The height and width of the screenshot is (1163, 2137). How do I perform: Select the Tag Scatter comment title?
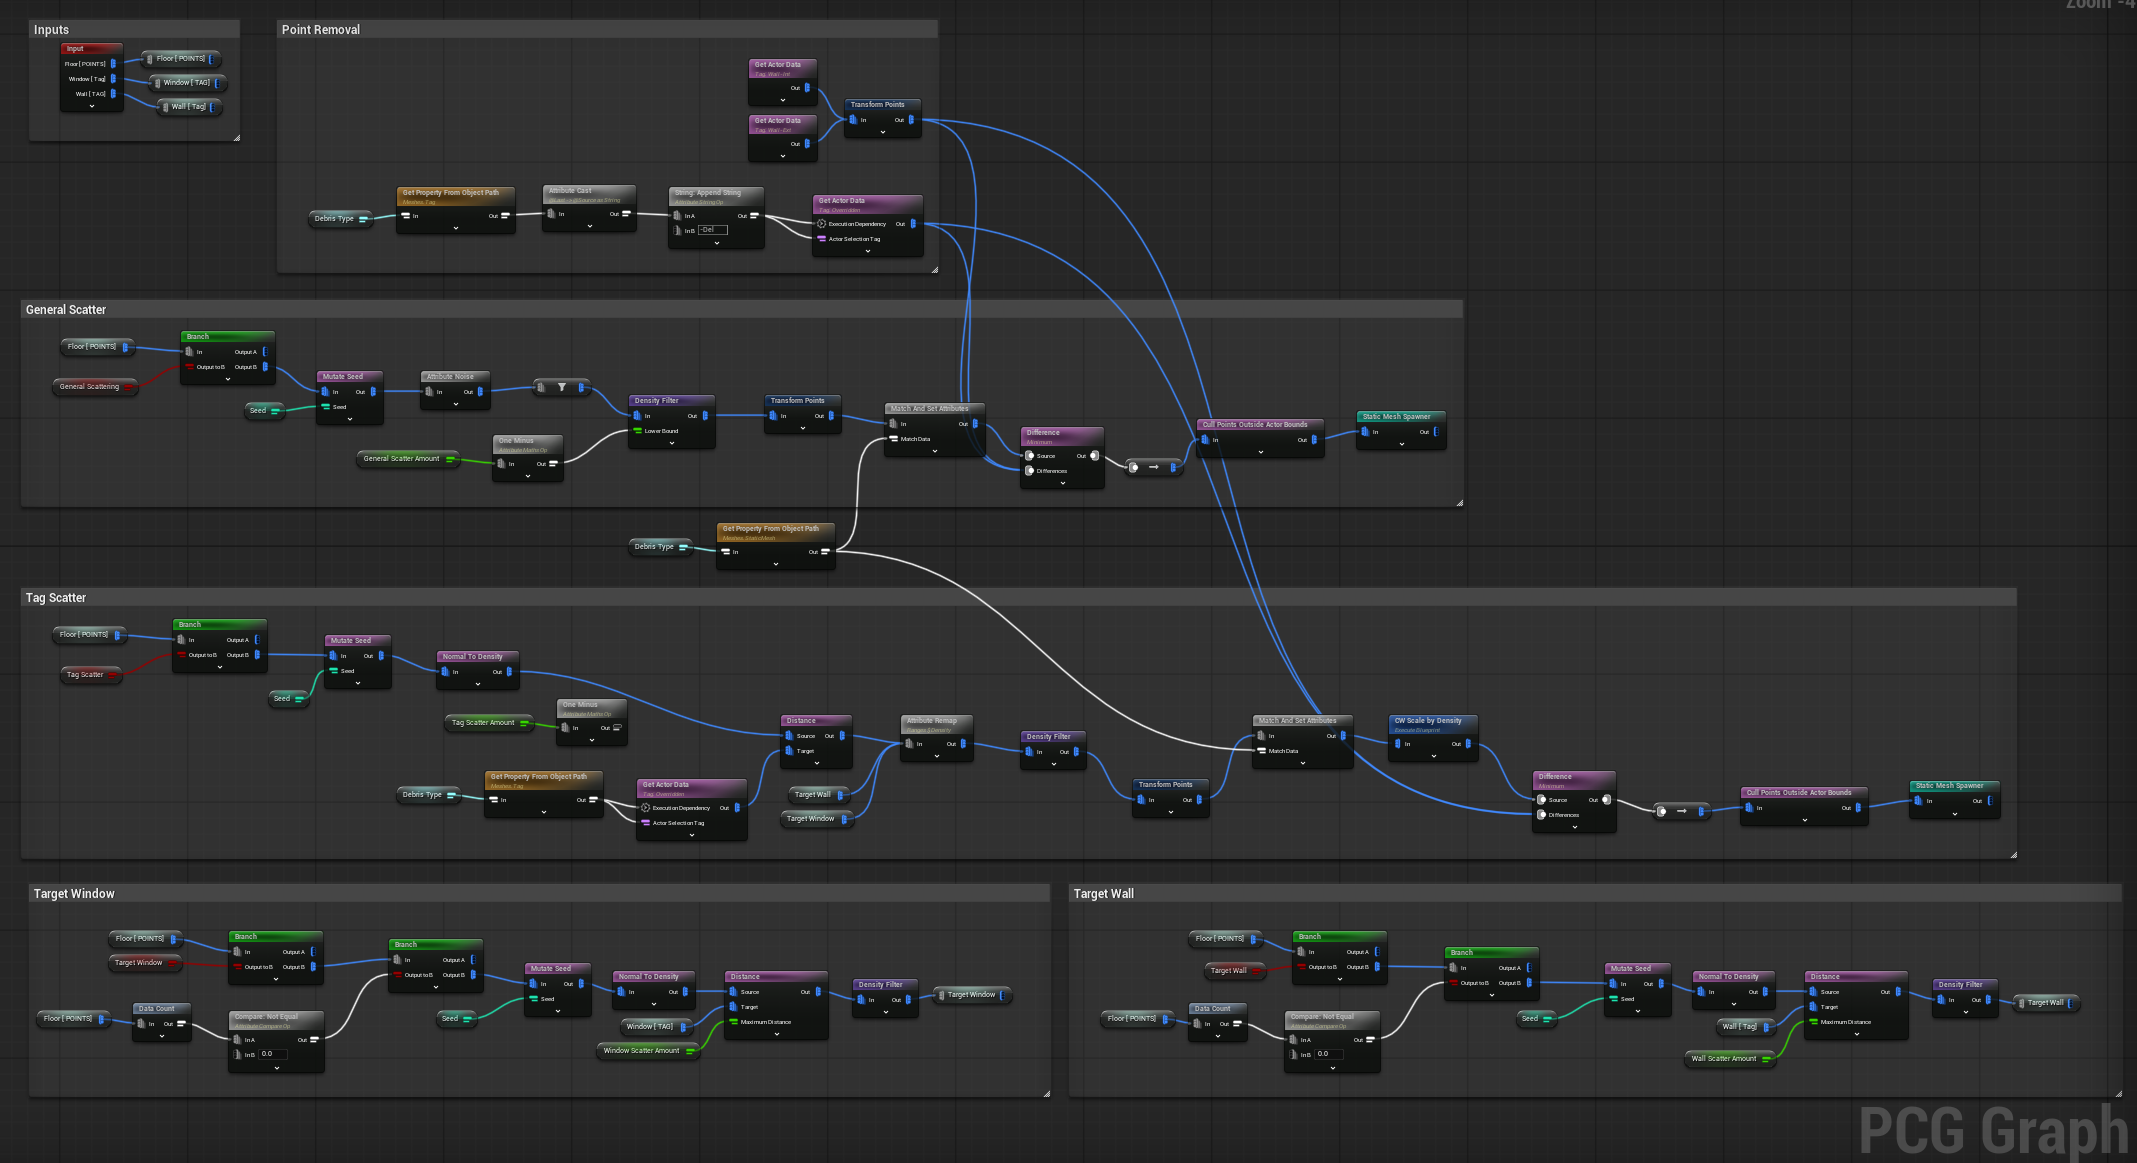pos(56,598)
